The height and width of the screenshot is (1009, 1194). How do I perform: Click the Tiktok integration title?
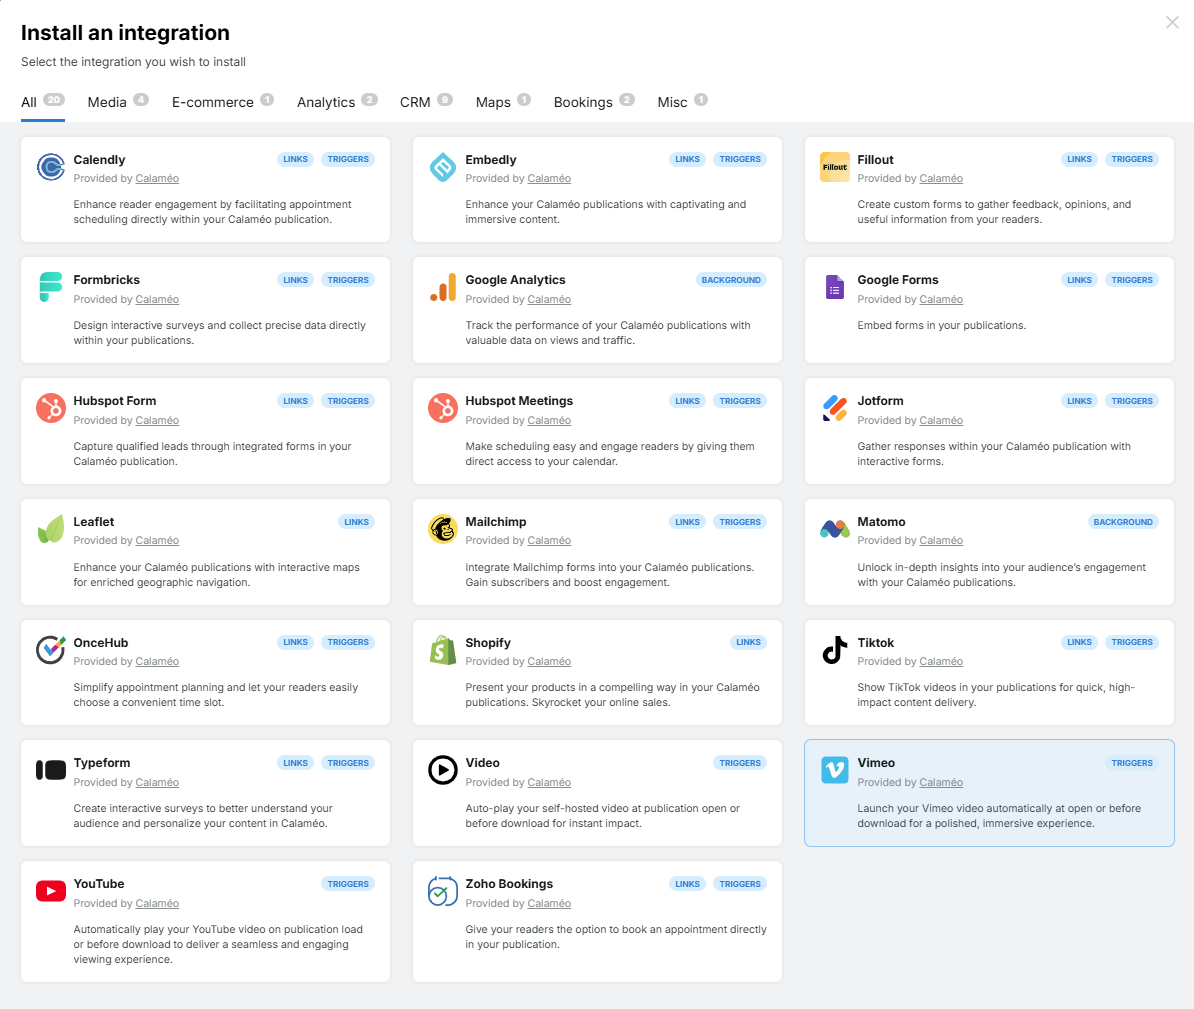click(876, 643)
